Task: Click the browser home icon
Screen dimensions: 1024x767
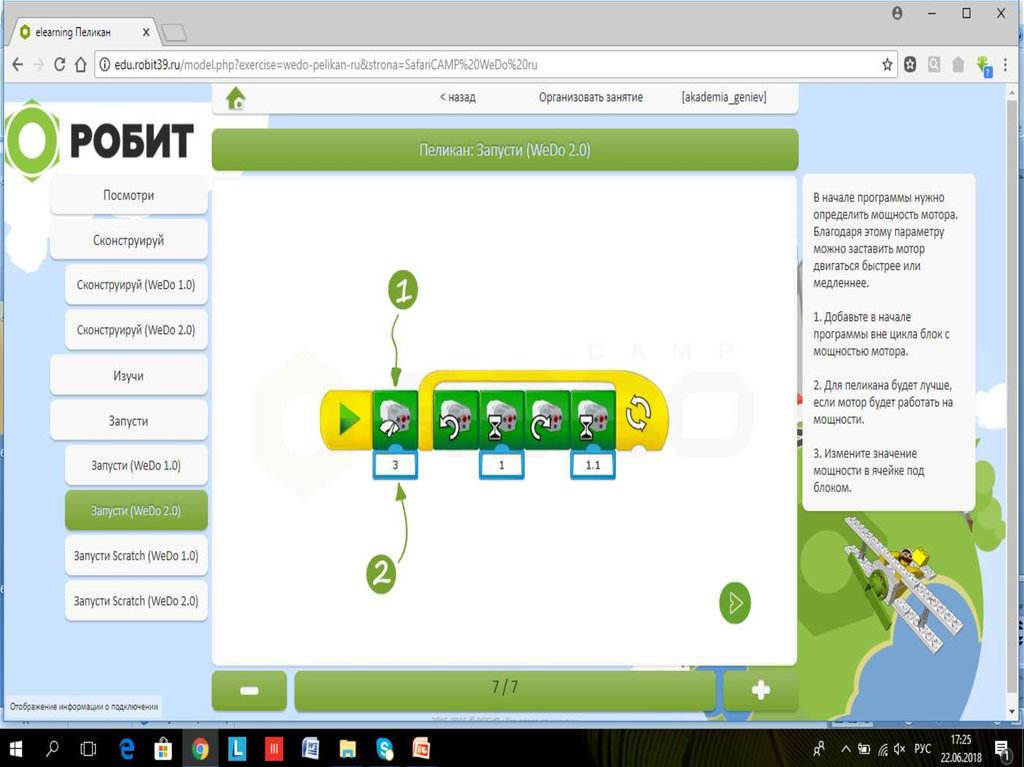Action: (x=80, y=64)
